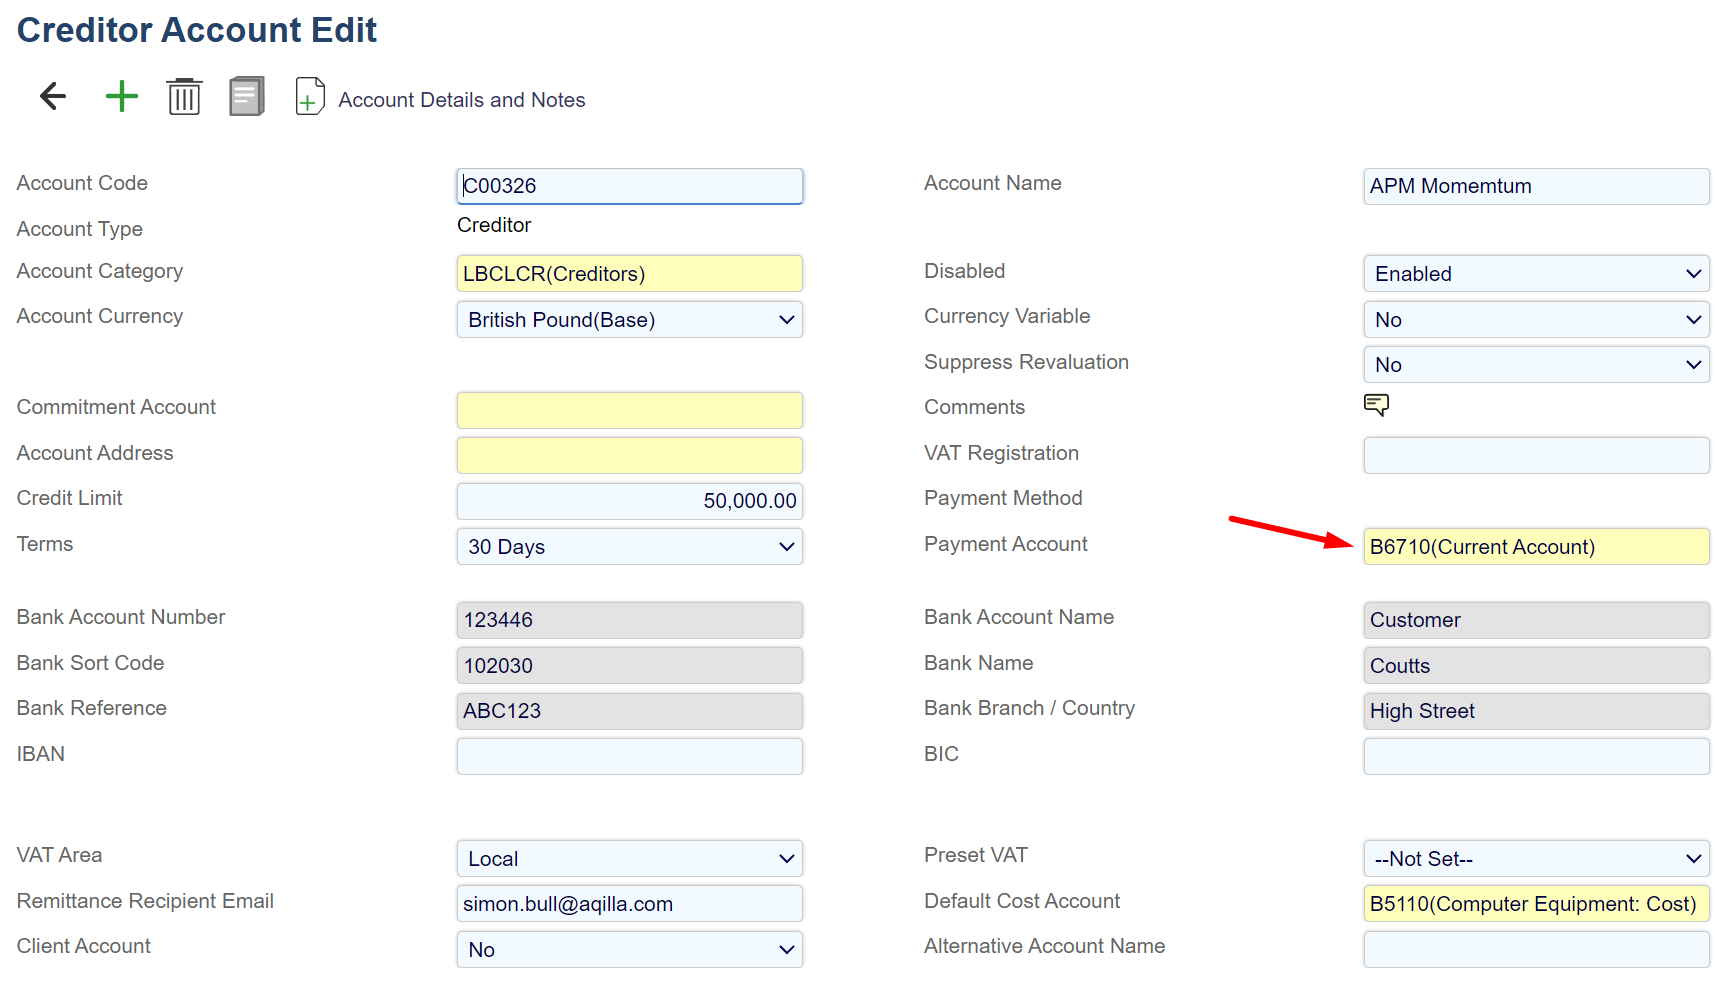Open the Preset VAT dropdown
The image size is (1730, 987).
click(x=1535, y=859)
